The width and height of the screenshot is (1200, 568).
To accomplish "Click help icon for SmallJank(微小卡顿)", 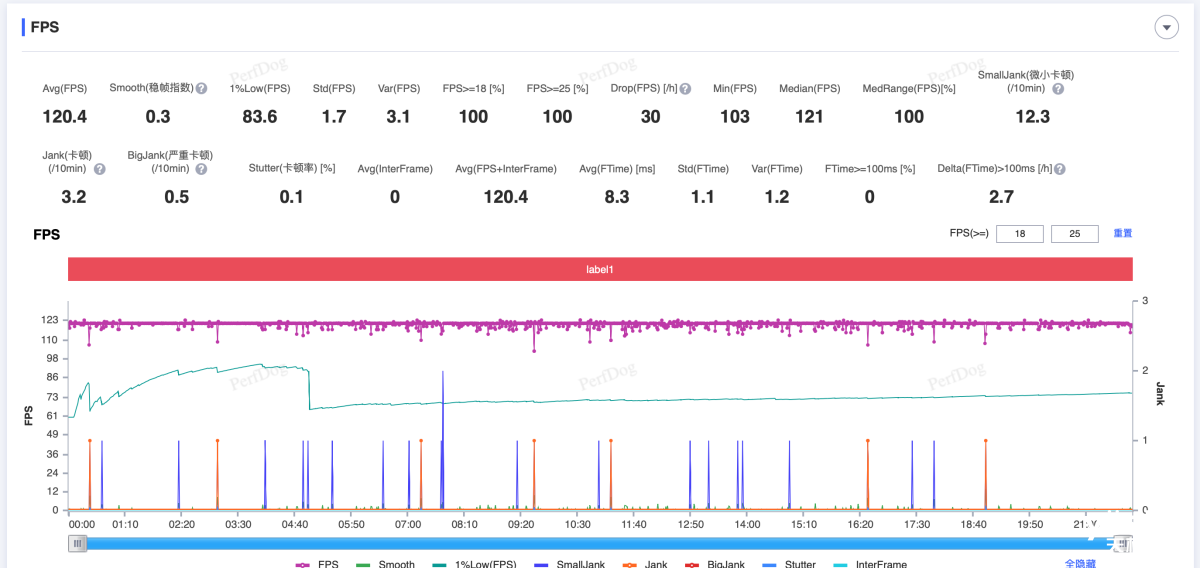I will (x=1058, y=89).
